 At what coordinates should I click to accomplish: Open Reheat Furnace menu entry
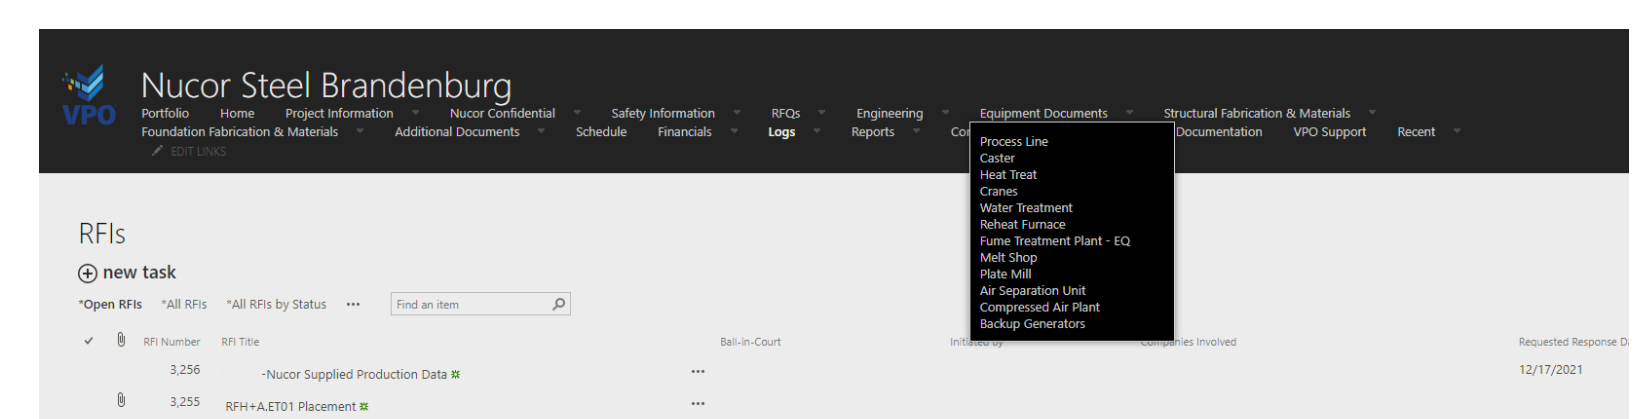1022,225
